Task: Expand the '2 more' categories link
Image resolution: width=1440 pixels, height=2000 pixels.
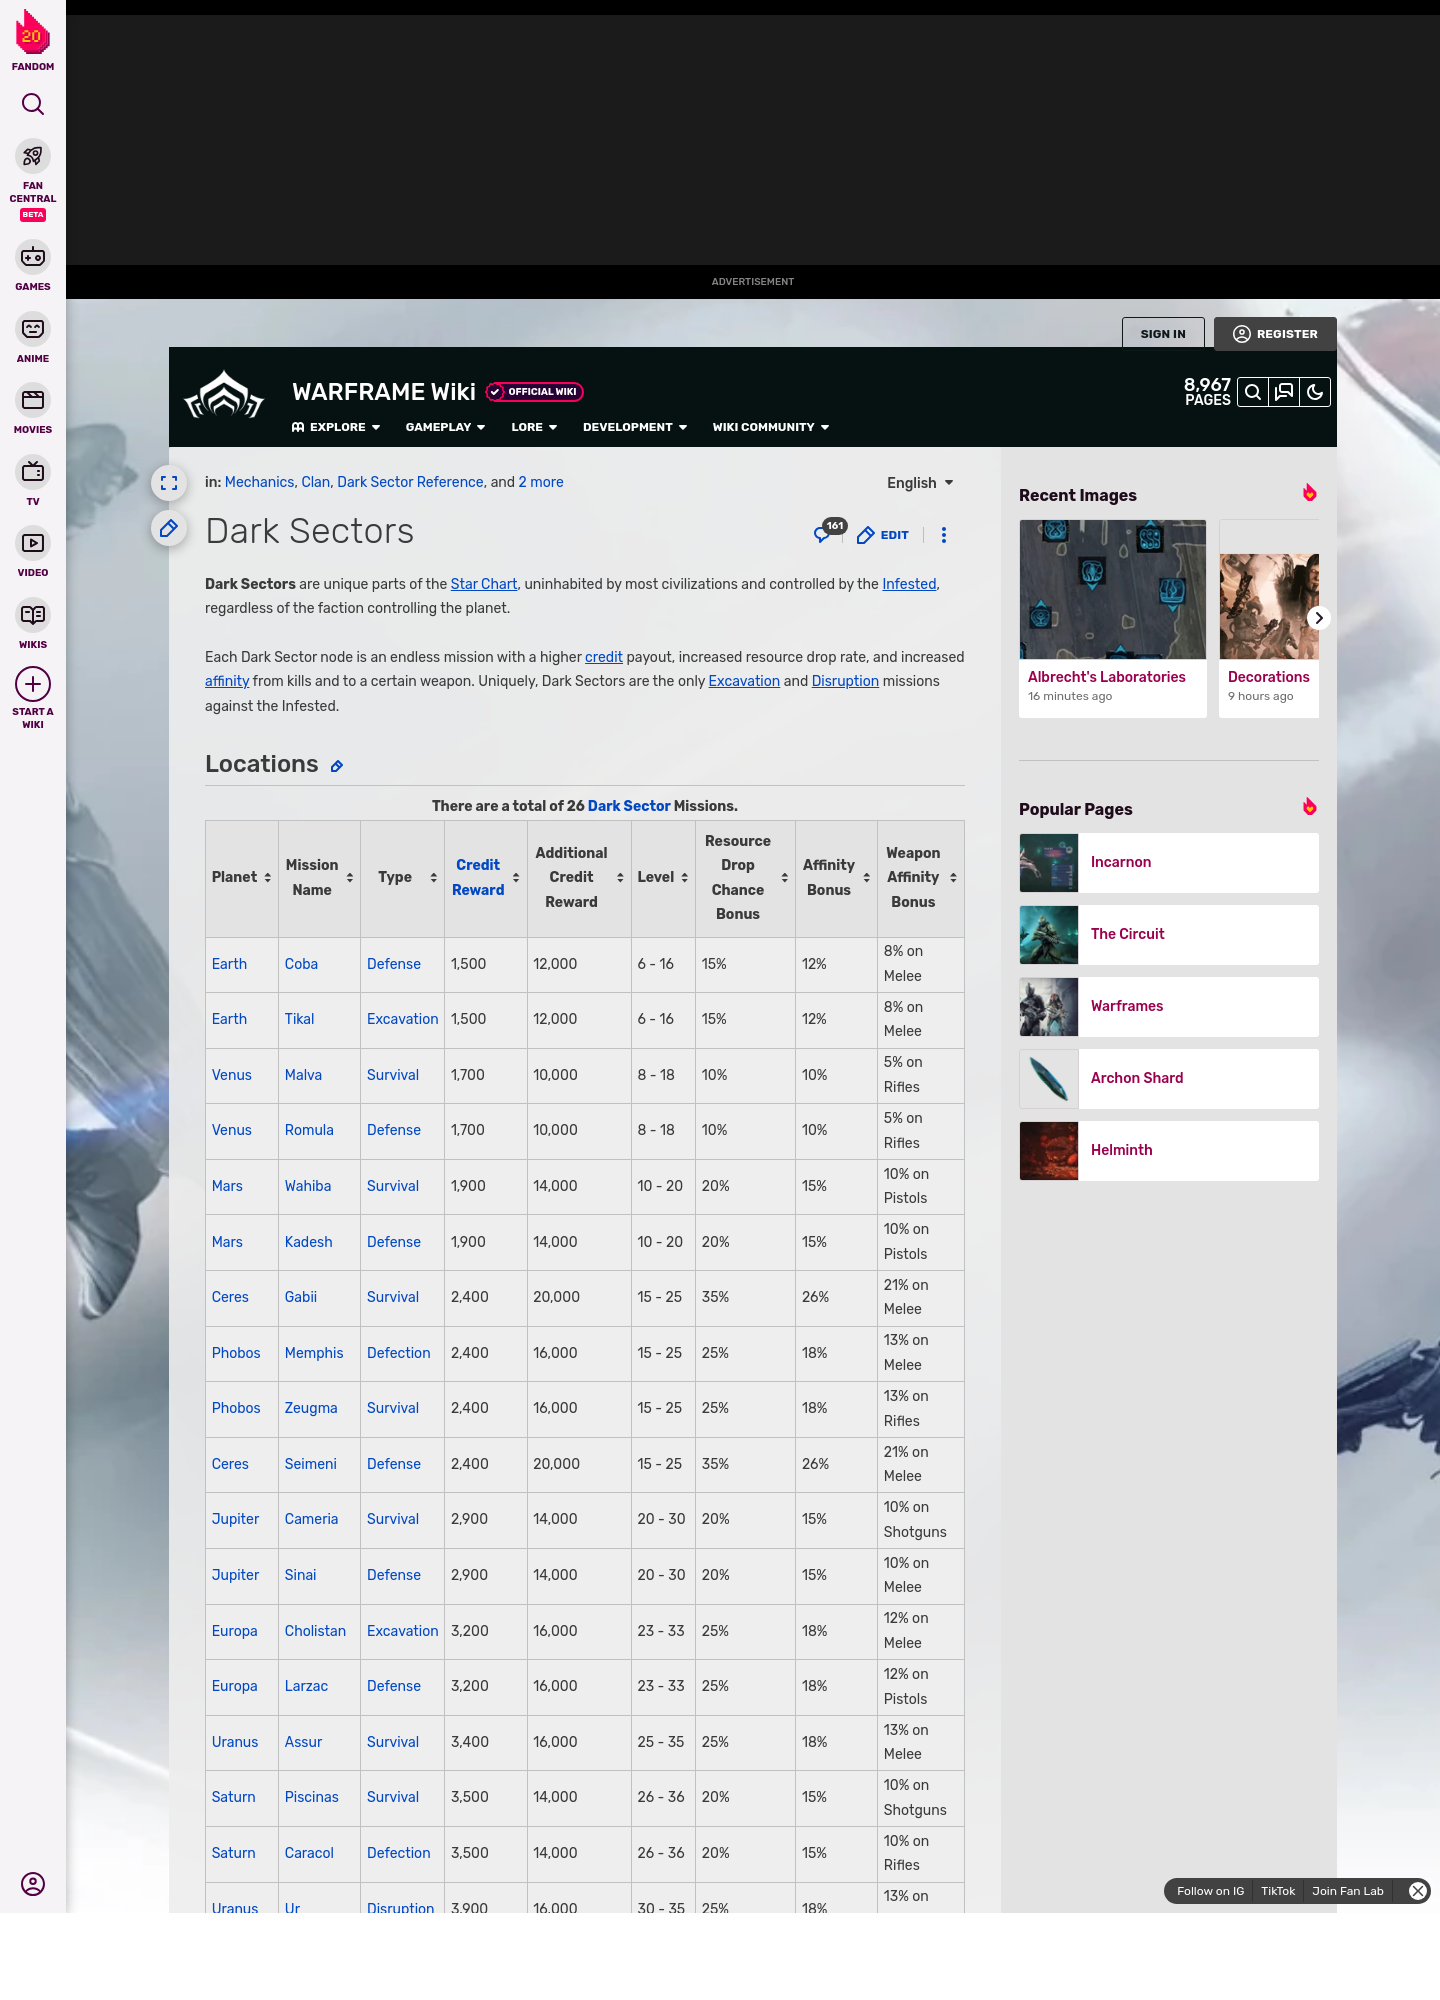Action: (541, 482)
